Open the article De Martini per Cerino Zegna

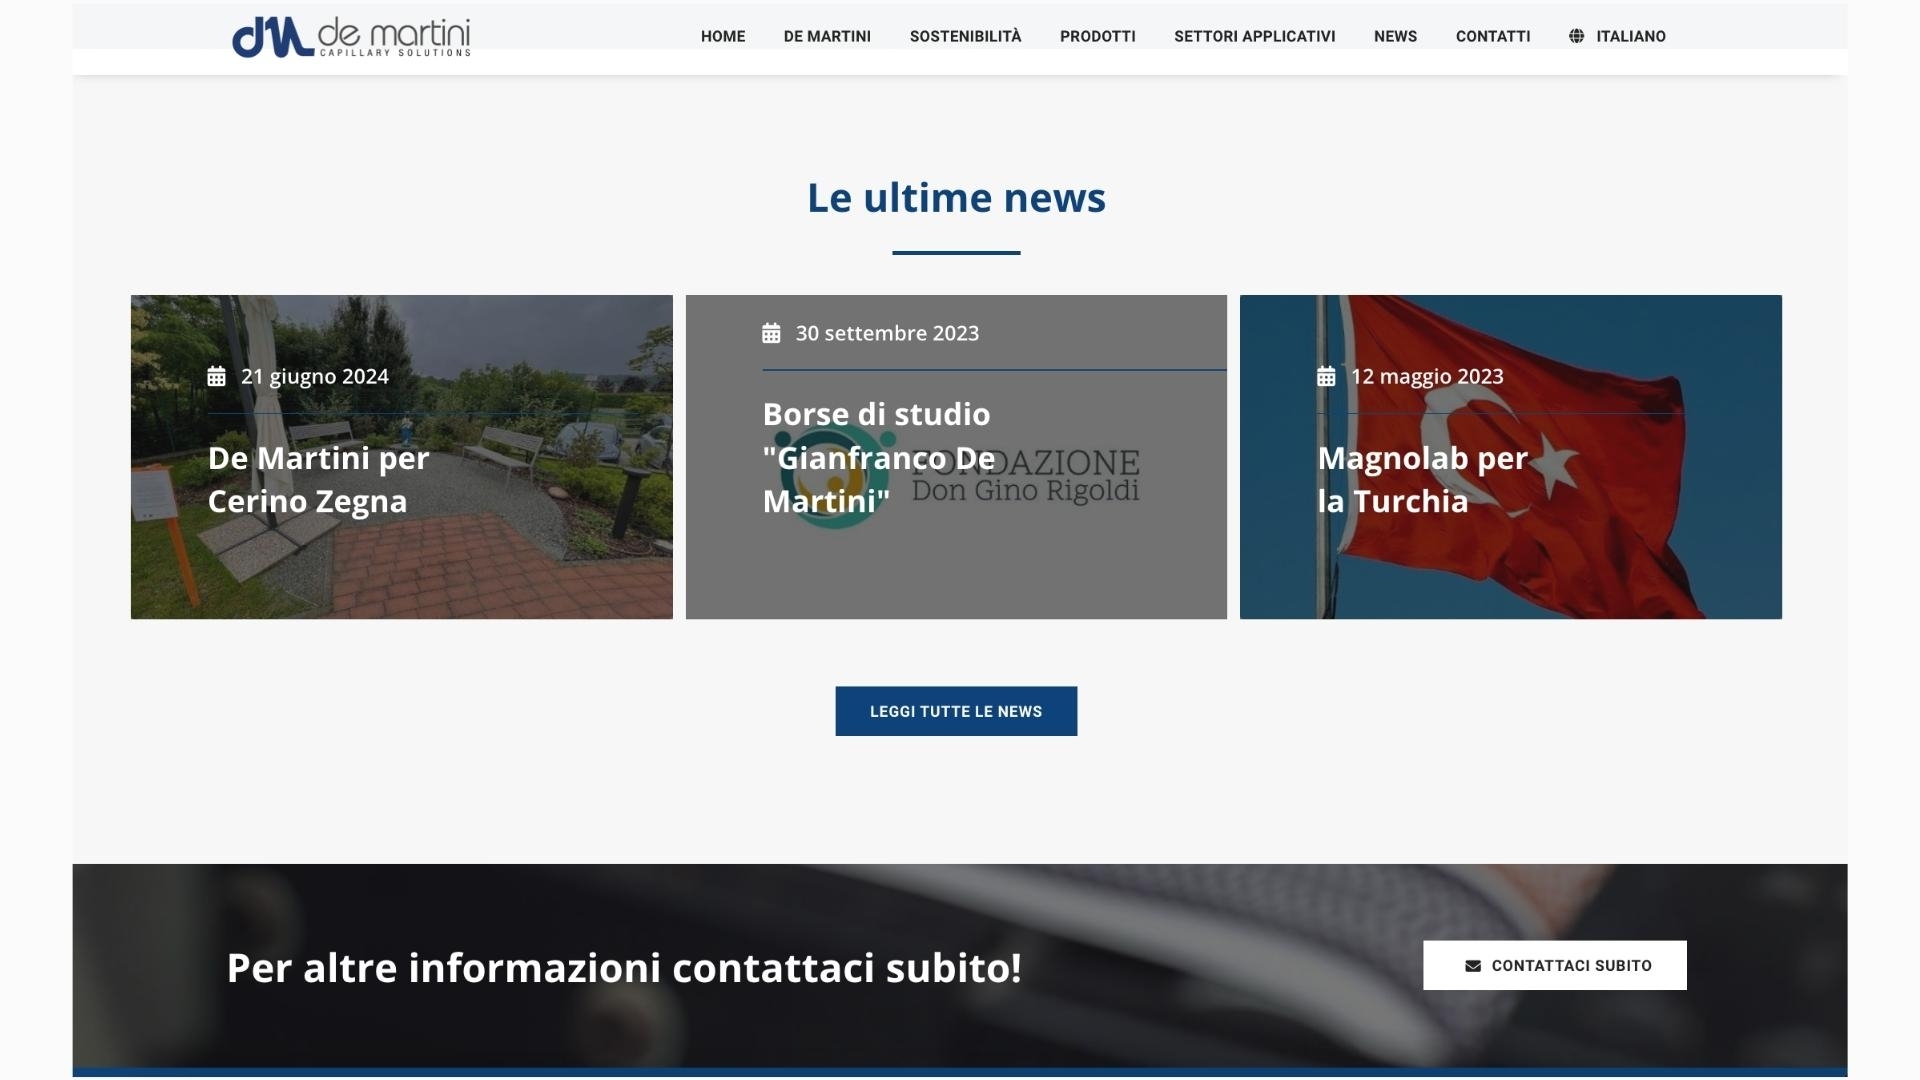click(x=318, y=480)
